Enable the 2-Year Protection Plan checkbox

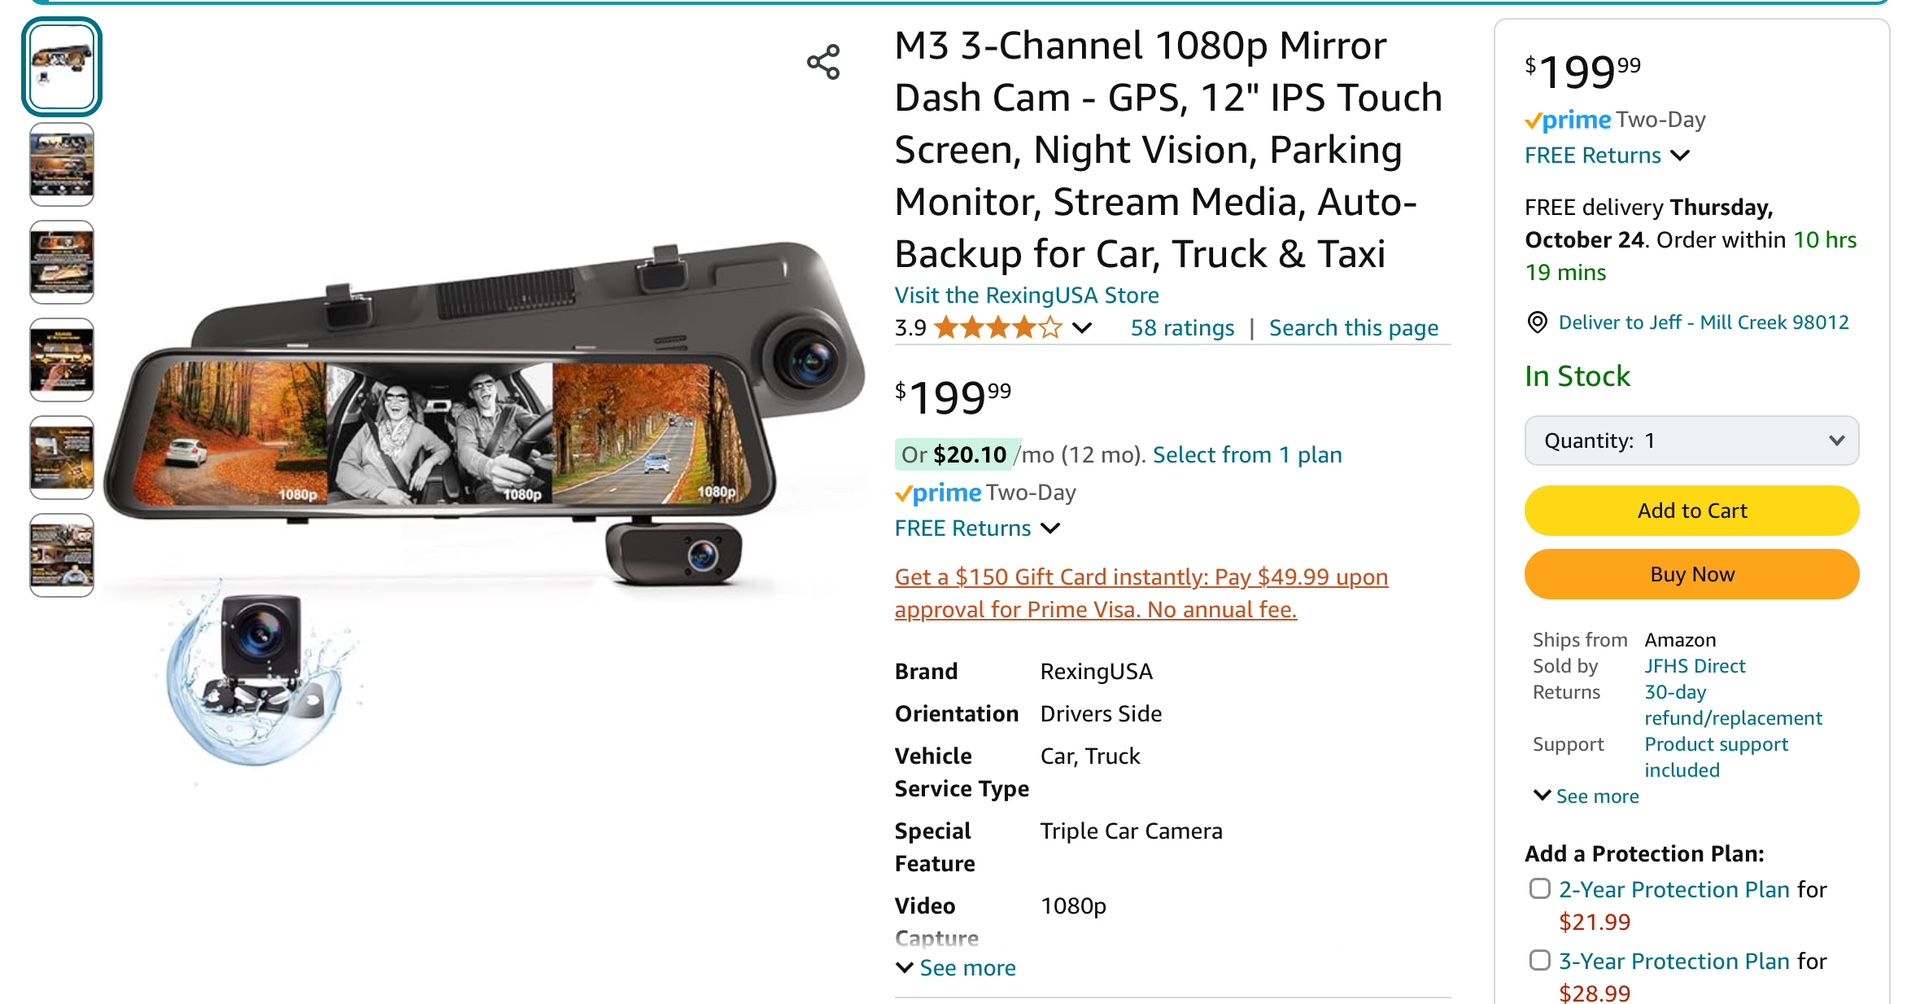click(x=1539, y=888)
